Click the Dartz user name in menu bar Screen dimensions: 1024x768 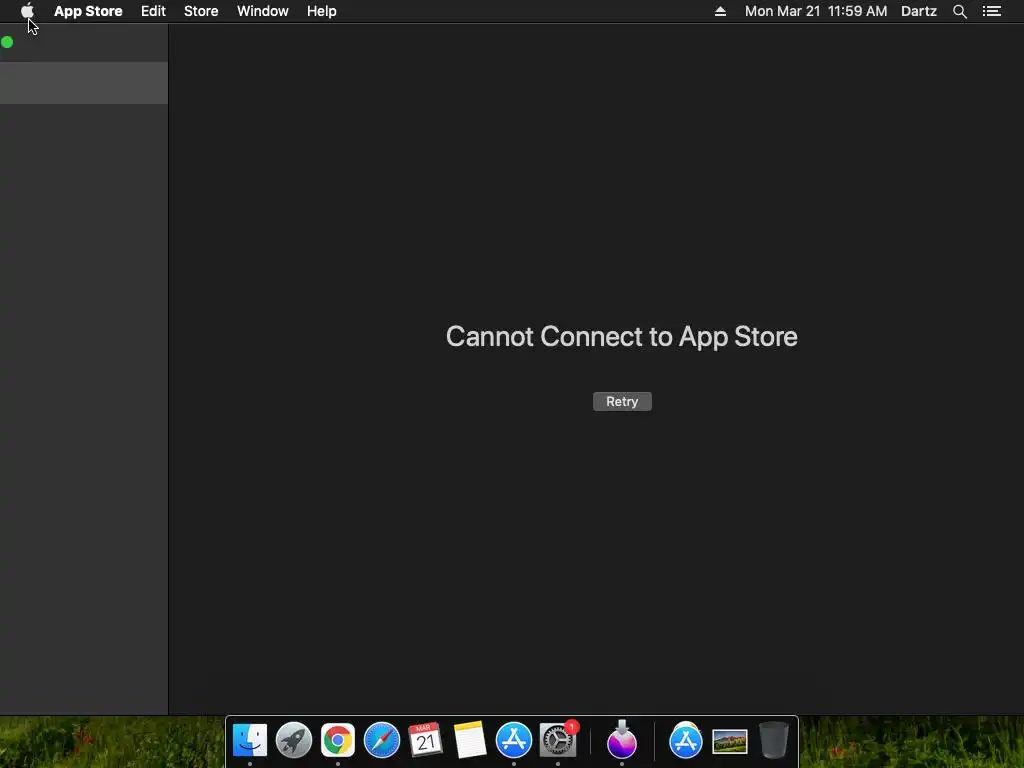point(919,11)
